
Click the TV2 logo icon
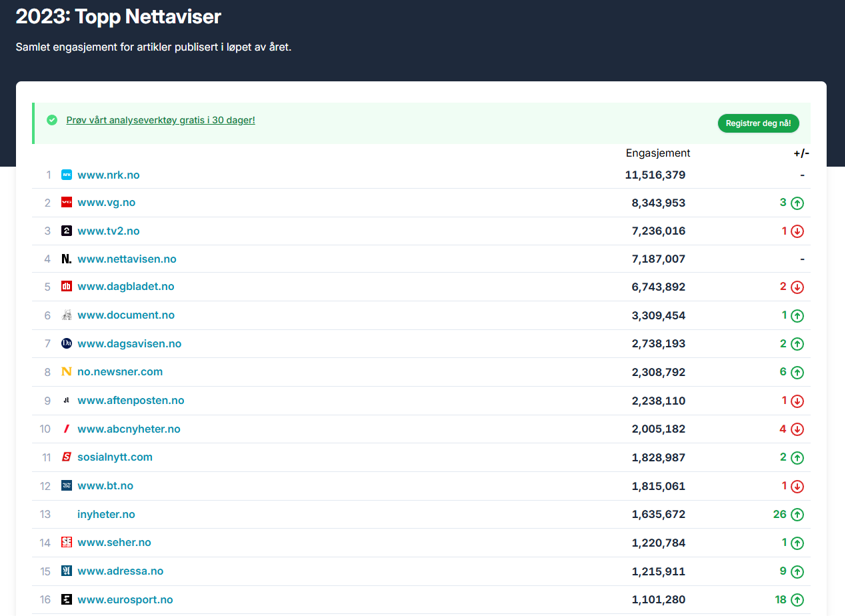click(x=67, y=231)
